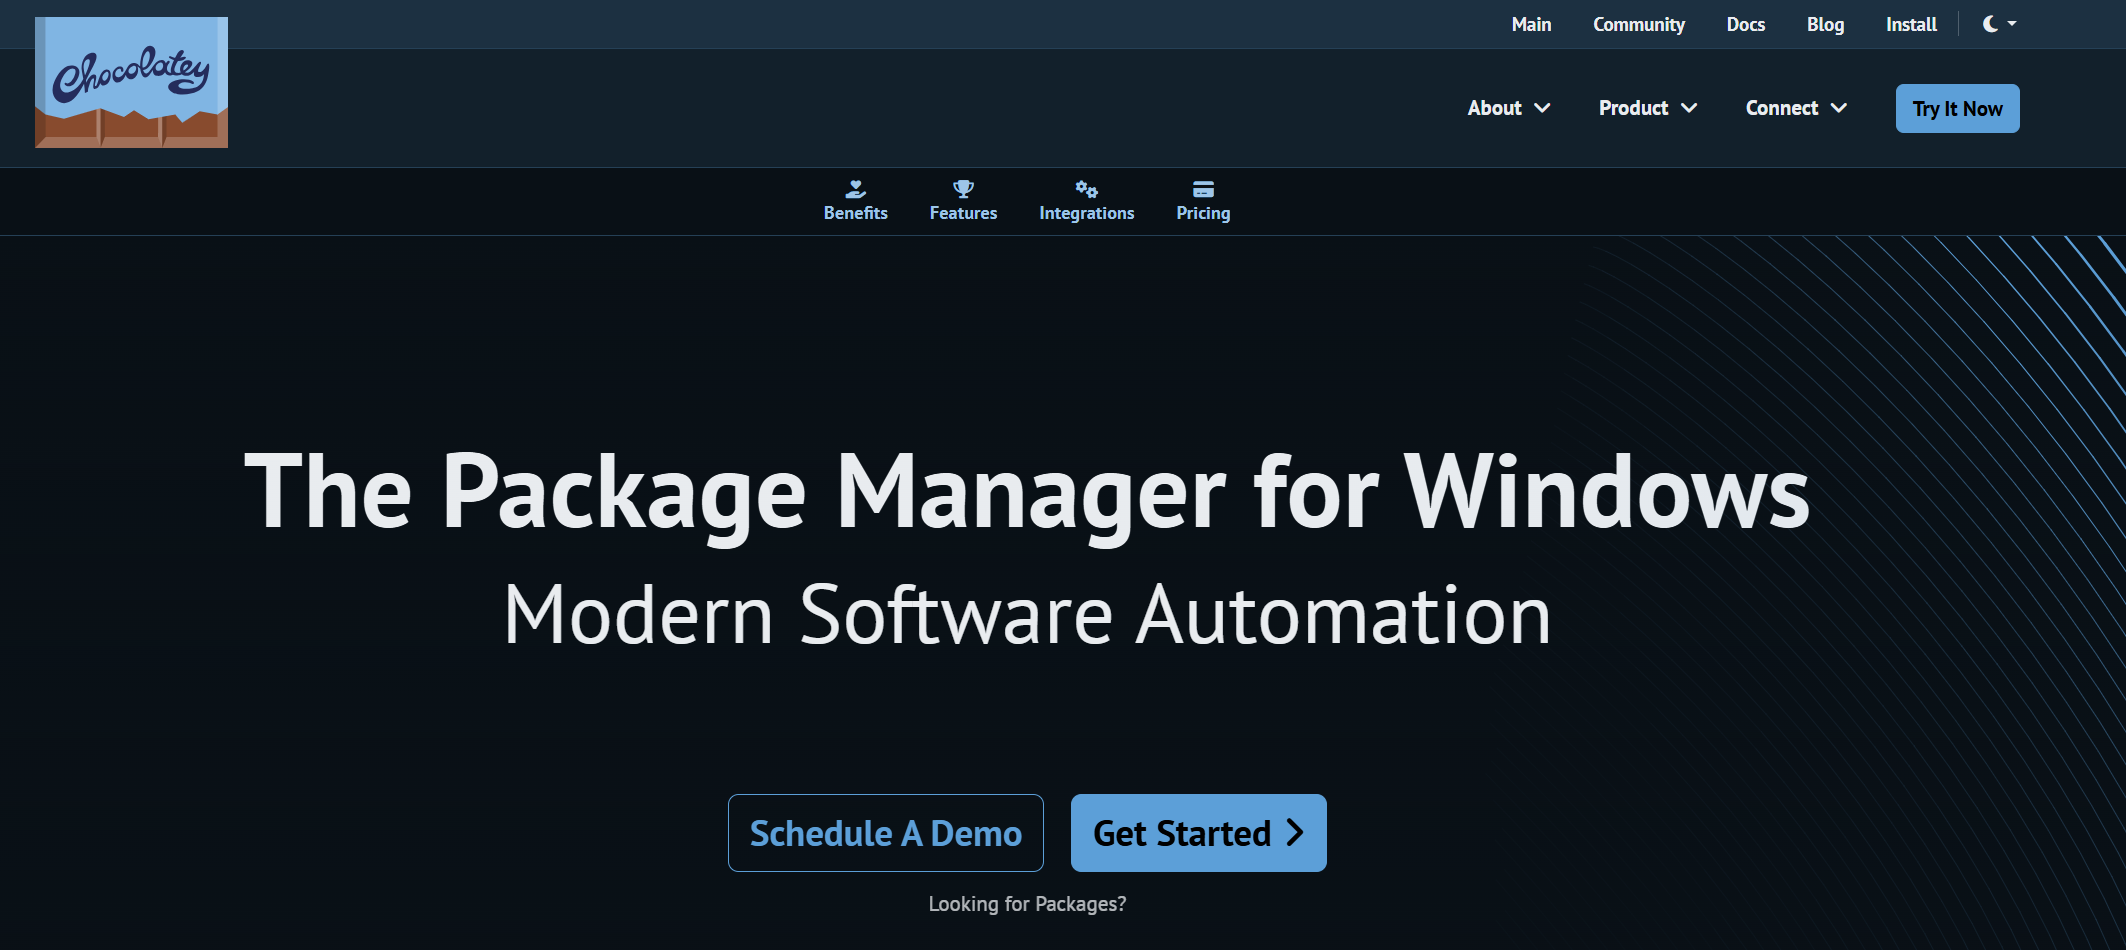Click the moon theme icon

click(1990, 24)
